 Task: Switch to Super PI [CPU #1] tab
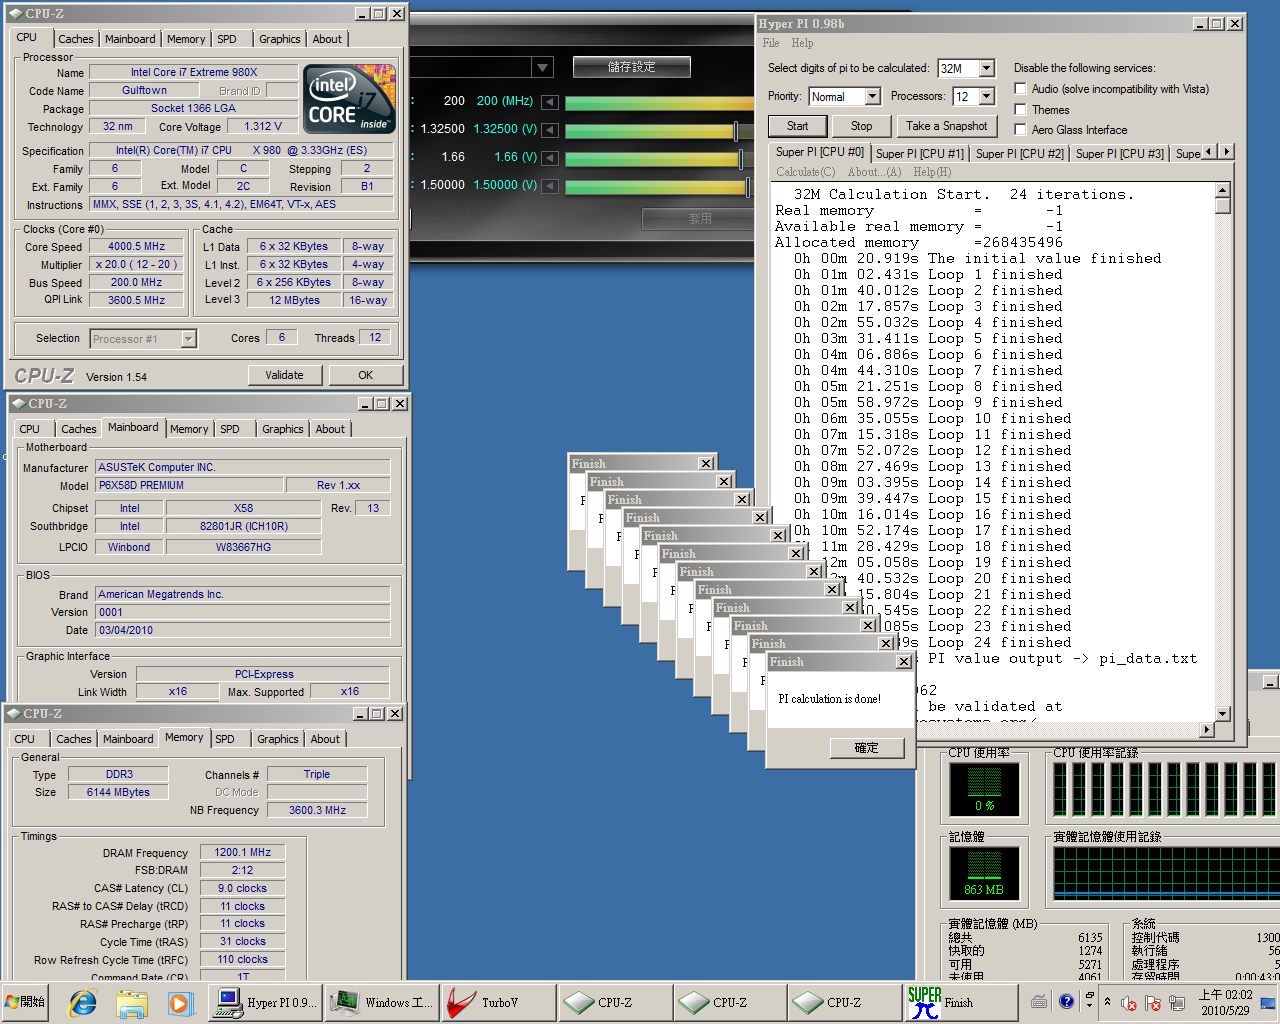click(x=919, y=153)
